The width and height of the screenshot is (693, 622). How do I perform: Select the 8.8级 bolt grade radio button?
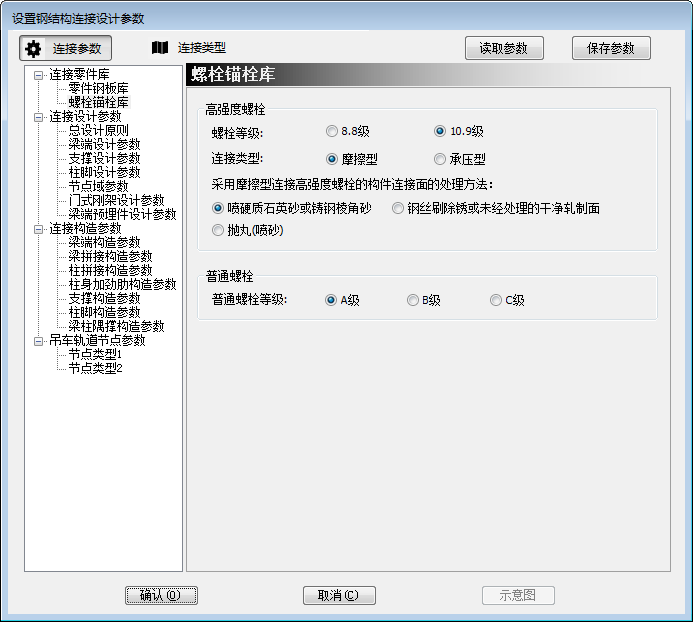pos(332,131)
